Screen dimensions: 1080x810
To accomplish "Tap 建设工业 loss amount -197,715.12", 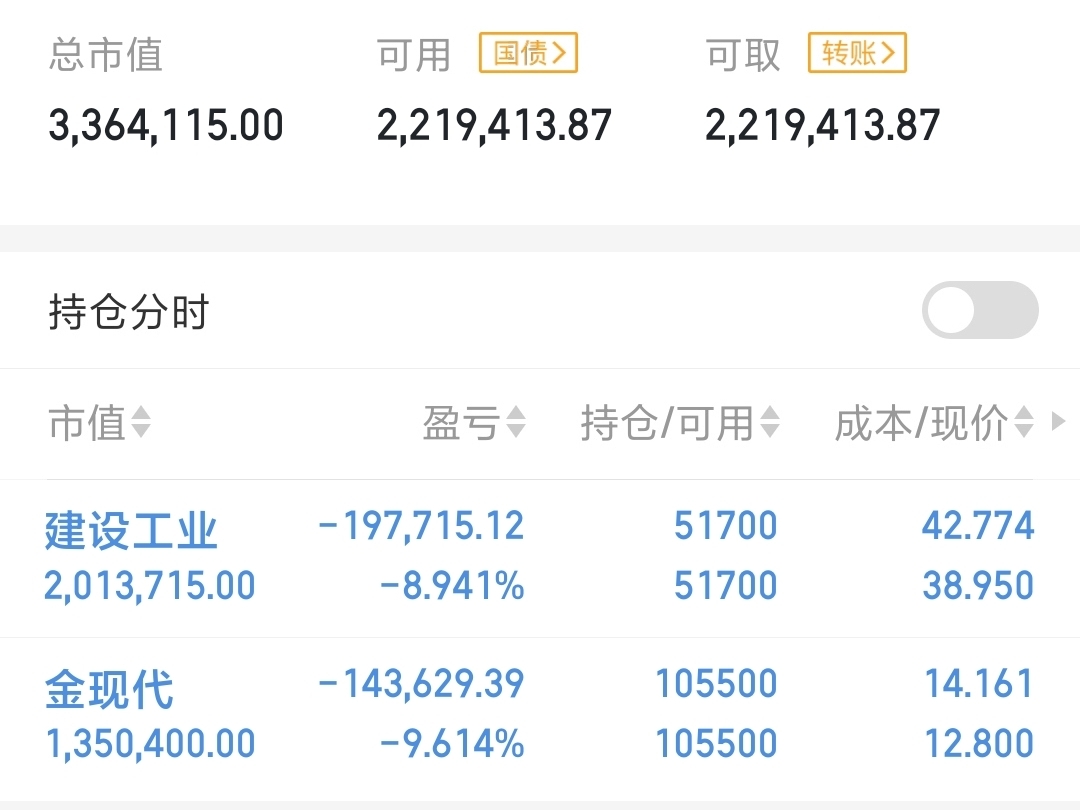I will click(421, 526).
